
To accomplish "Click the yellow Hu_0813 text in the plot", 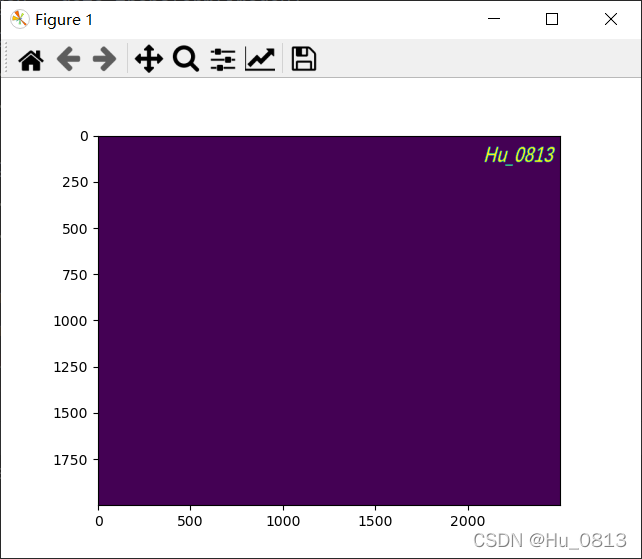I will pos(519,155).
